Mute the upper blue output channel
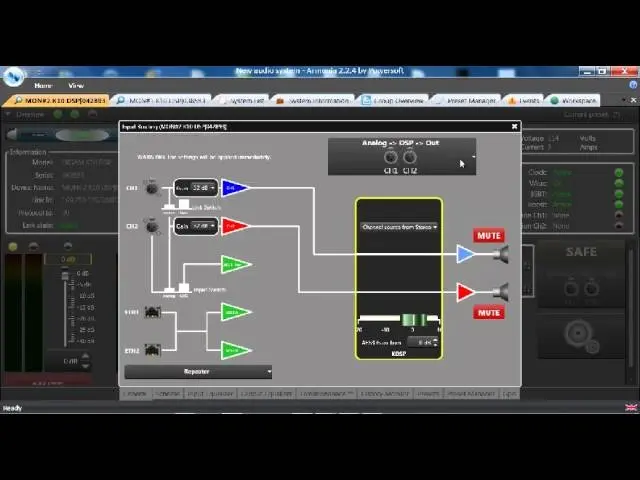This screenshot has width=640, height=480. (489, 236)
